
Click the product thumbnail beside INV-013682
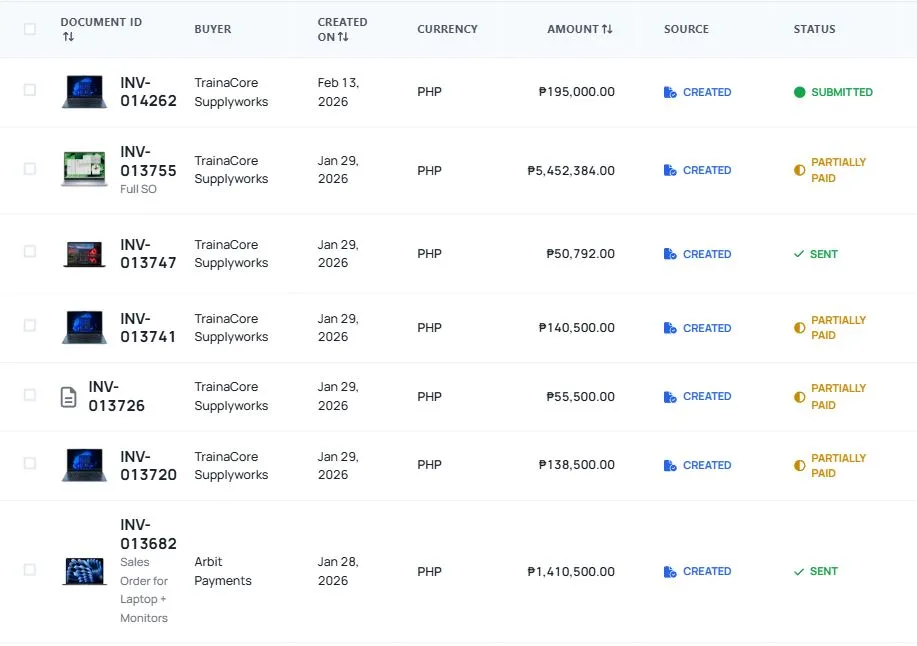[x=84, y=571]
